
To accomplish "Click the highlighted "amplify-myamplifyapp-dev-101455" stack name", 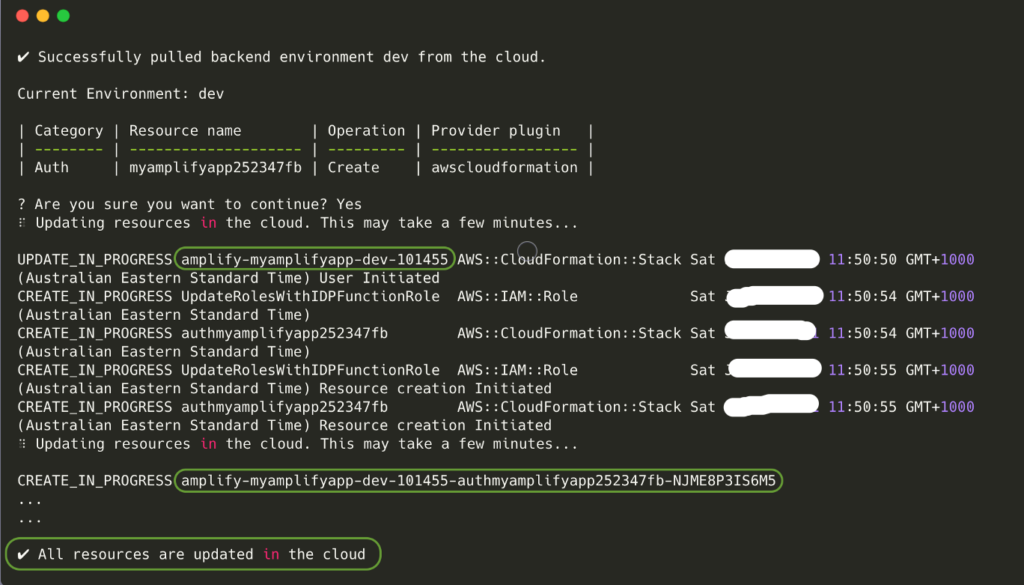I will coord(314,260).
